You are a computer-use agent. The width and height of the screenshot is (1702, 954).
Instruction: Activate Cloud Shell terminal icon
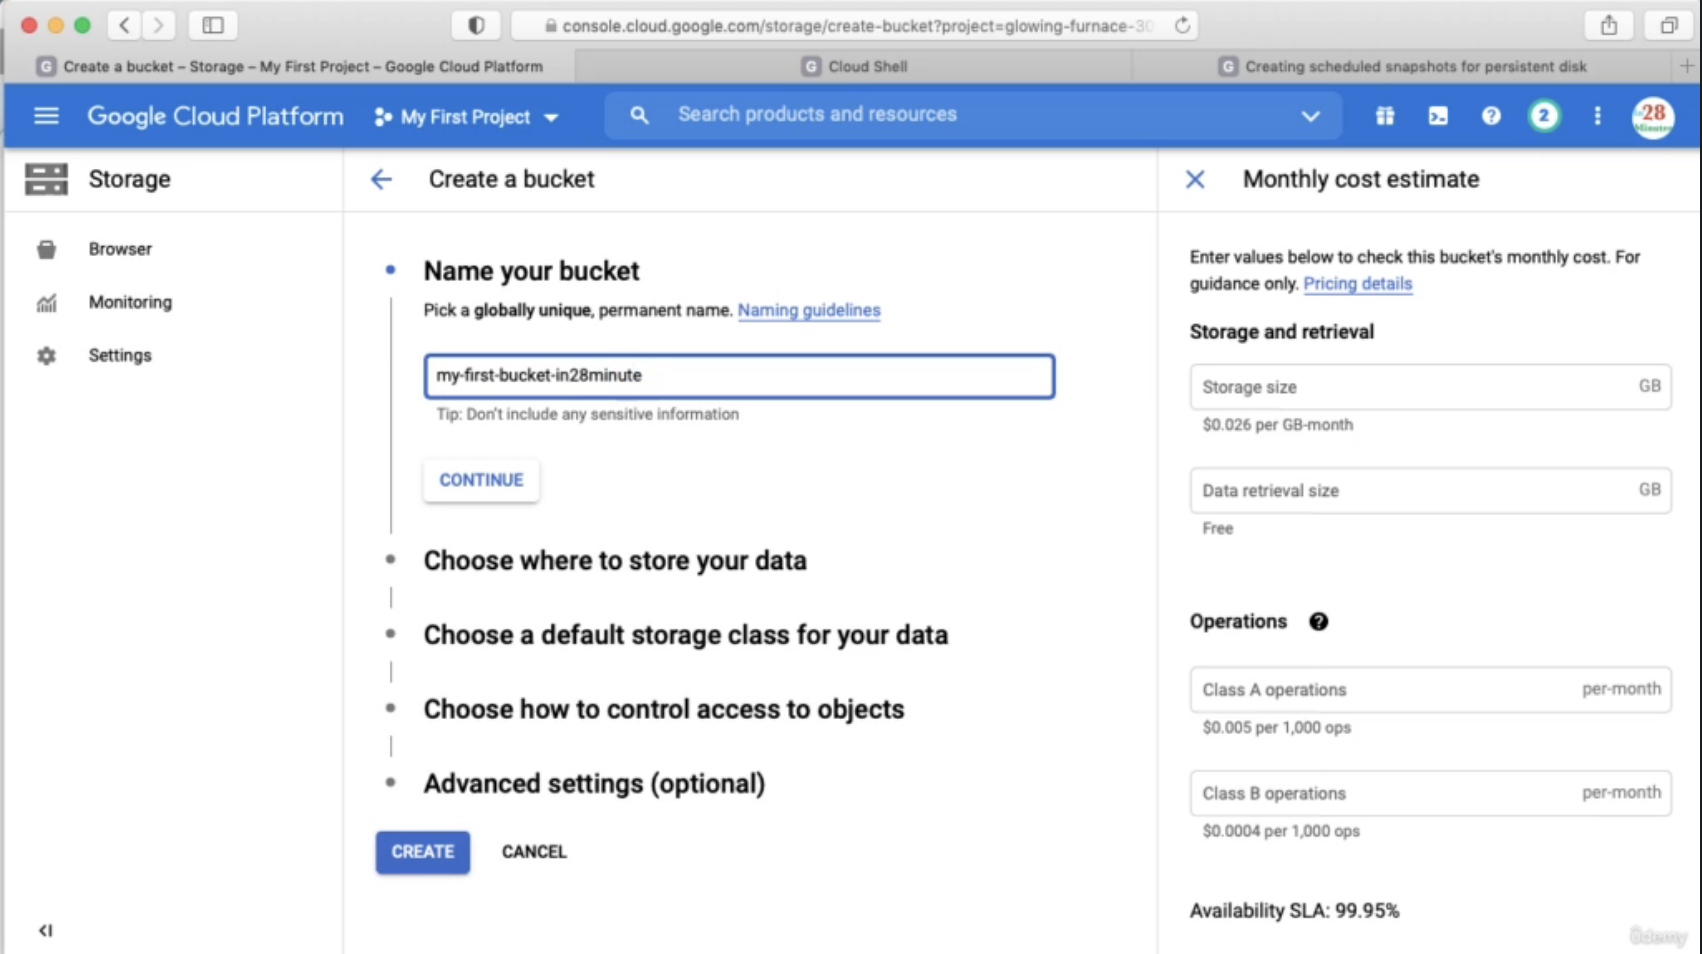pyautogui.click(x=1438, y=116)
